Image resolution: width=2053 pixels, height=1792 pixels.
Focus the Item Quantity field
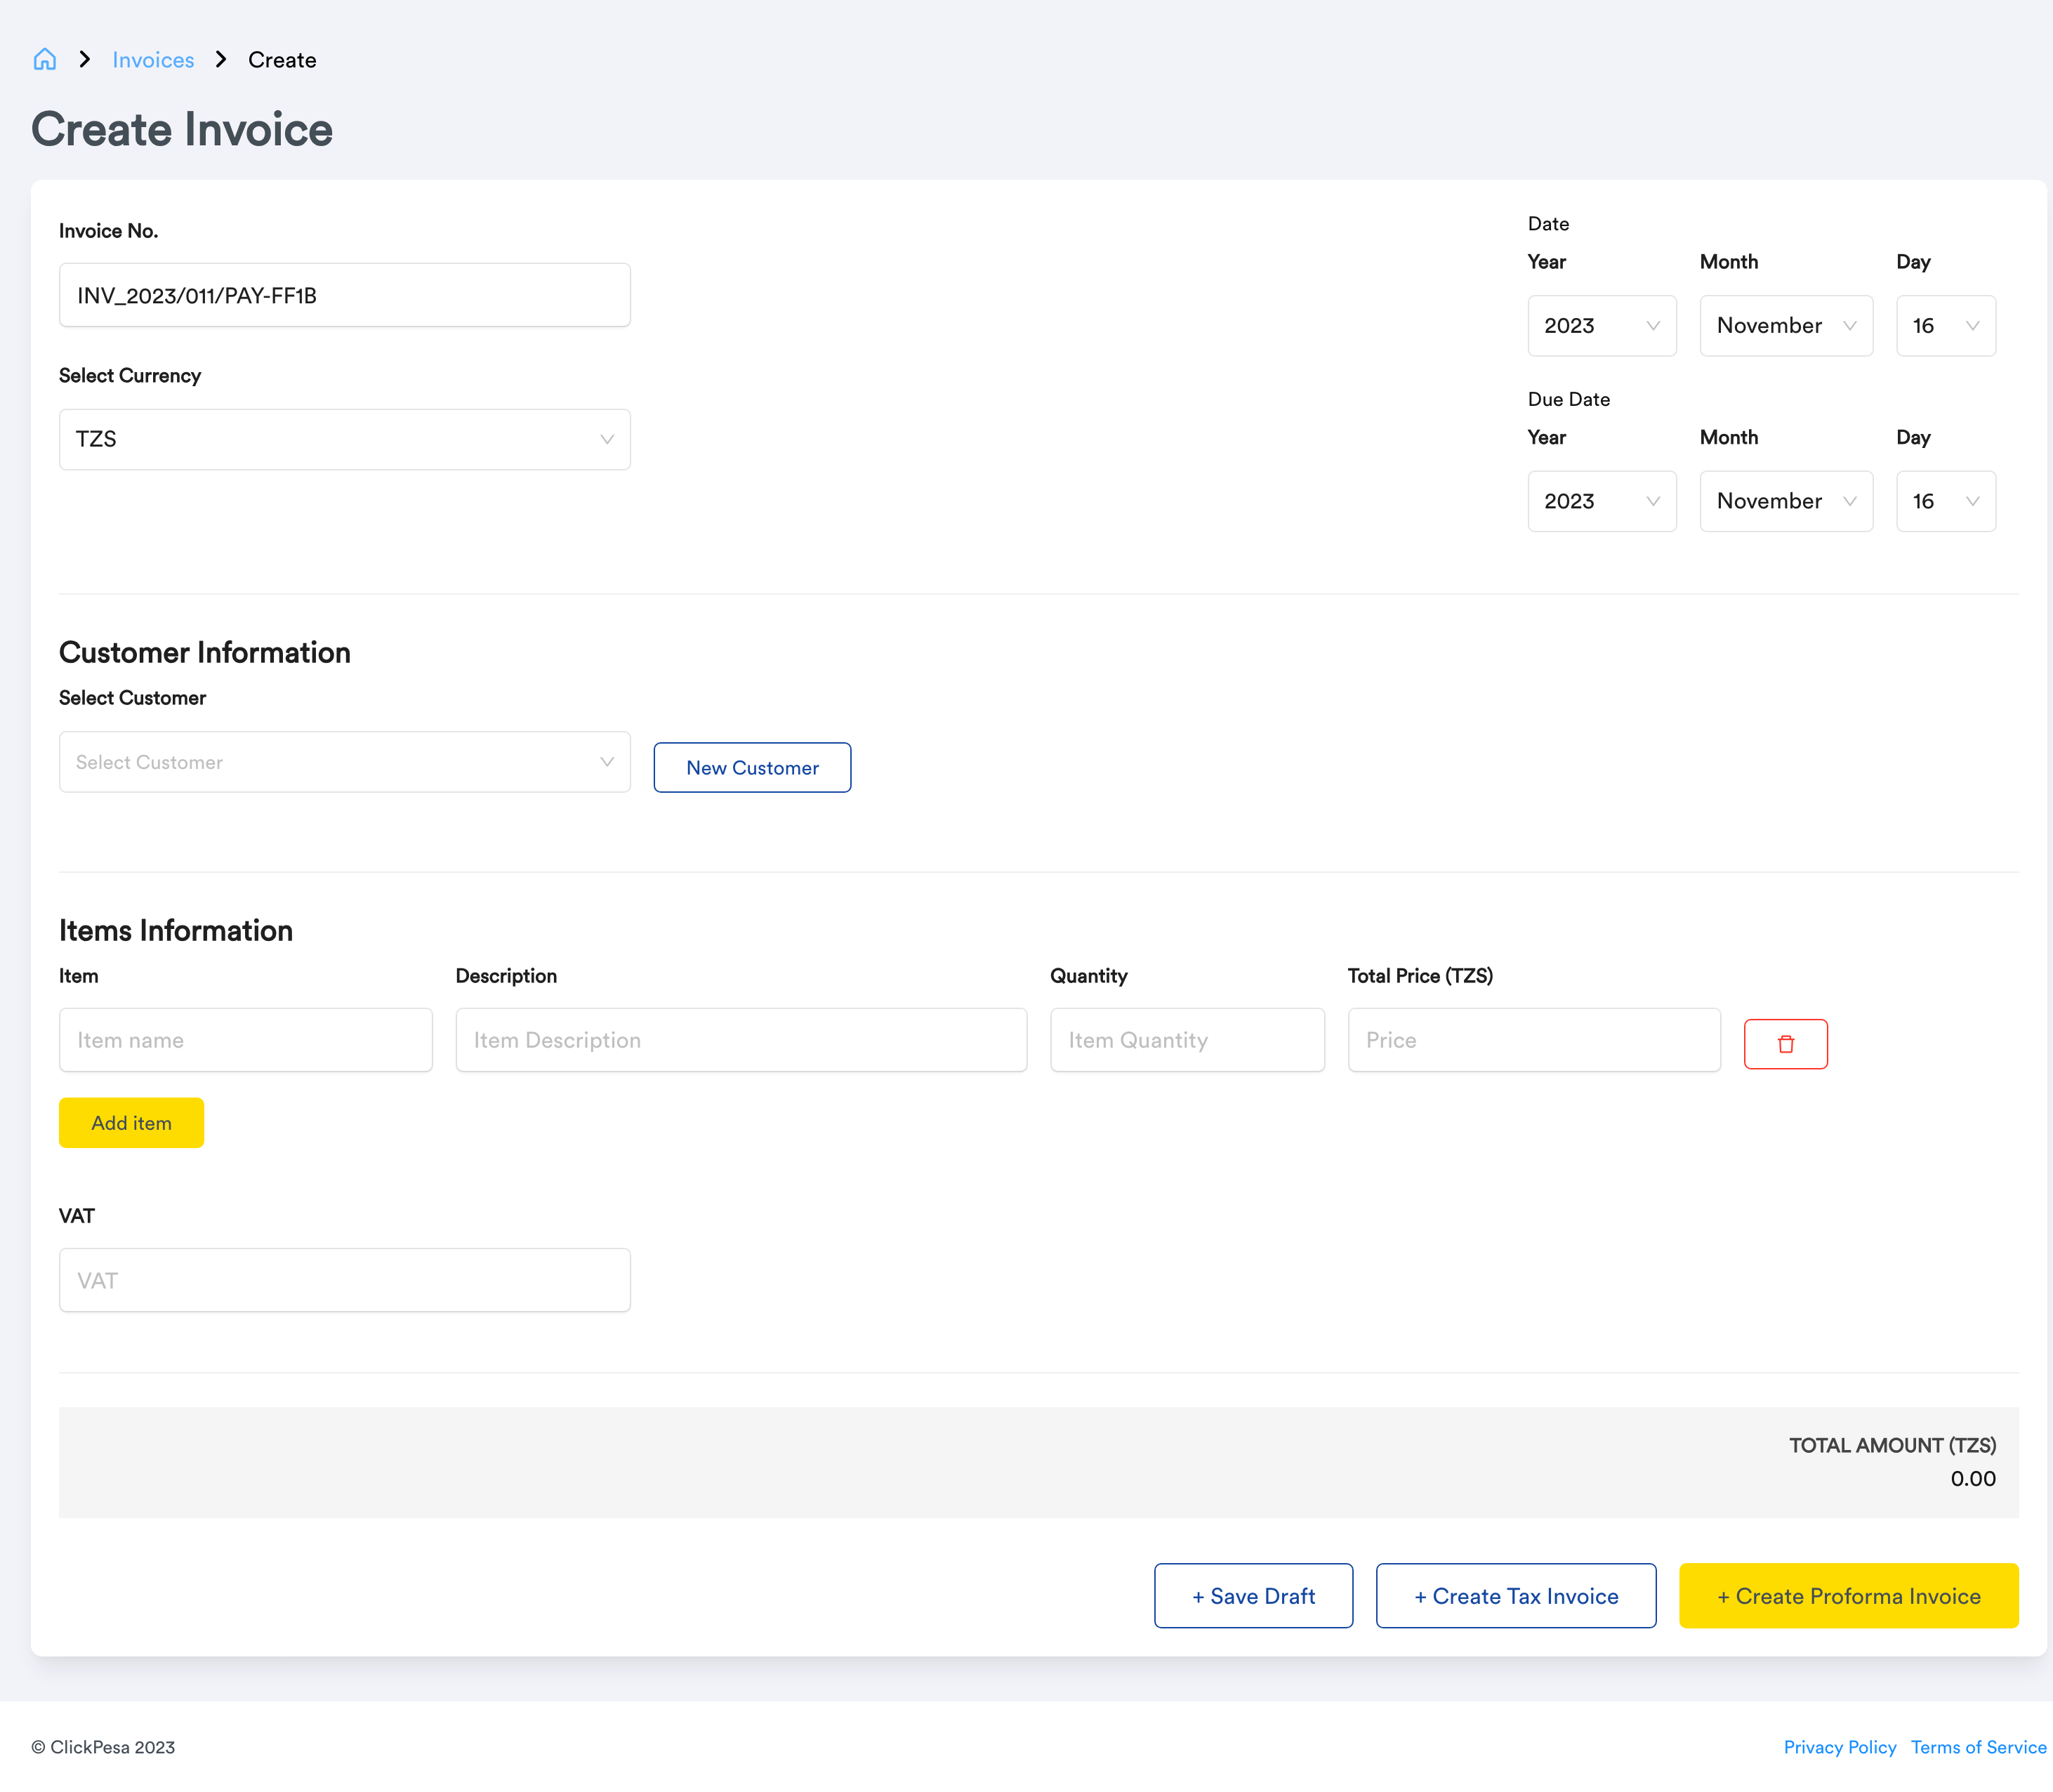click(1187, 1040)
